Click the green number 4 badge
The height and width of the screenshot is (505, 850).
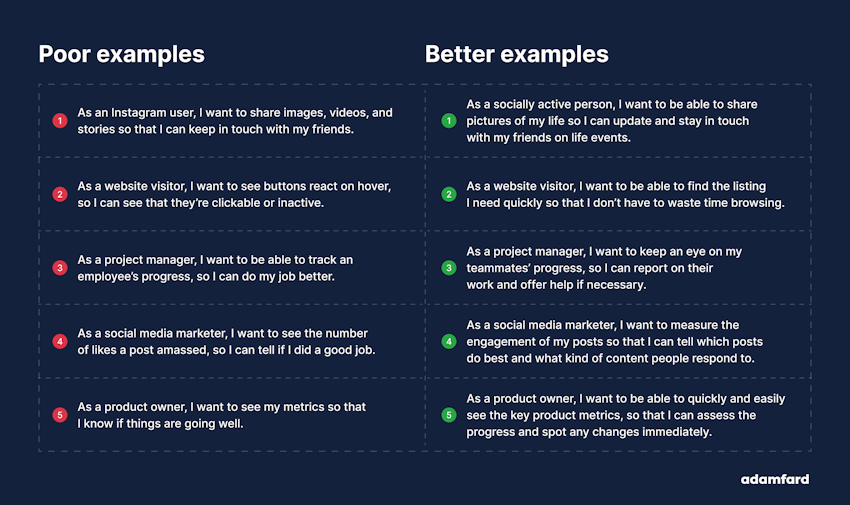pos(449,341)
